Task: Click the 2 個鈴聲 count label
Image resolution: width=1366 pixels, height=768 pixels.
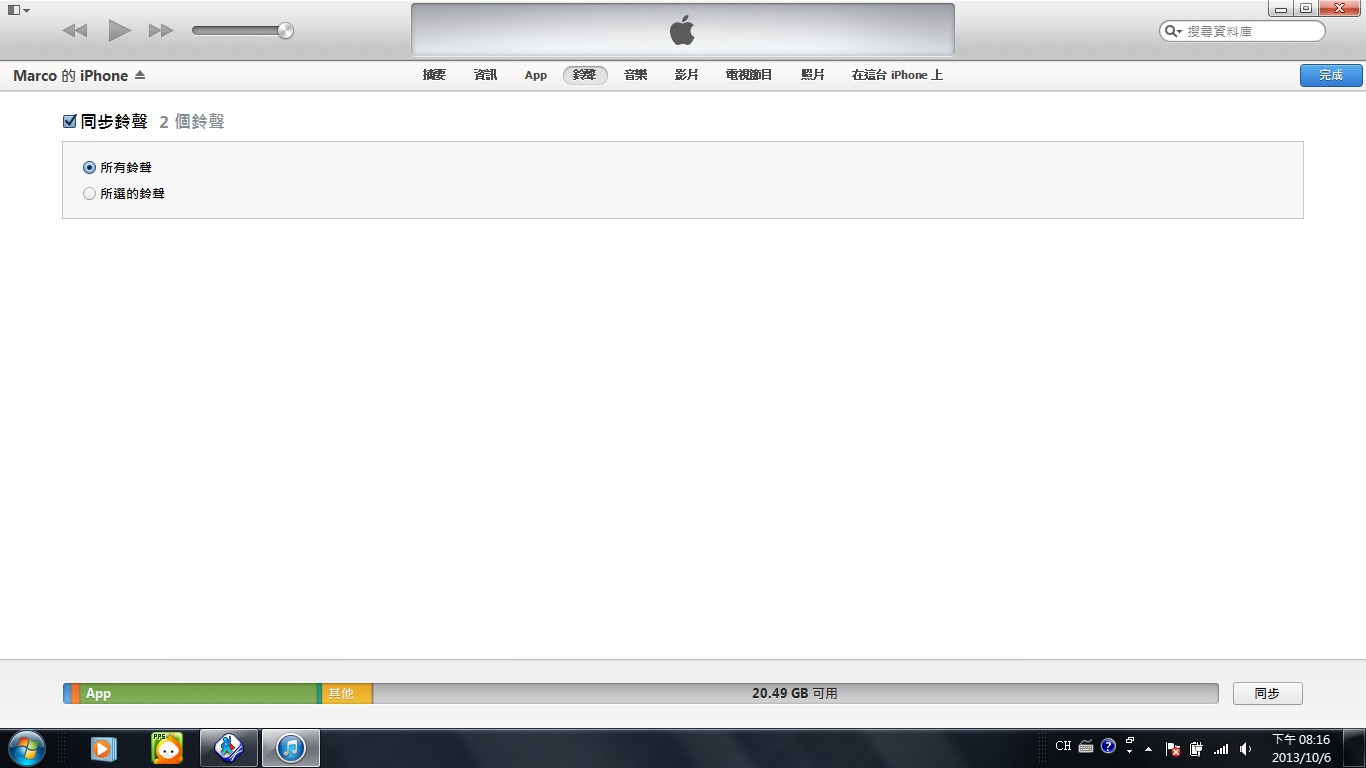Action: click(x=192, y=122)
